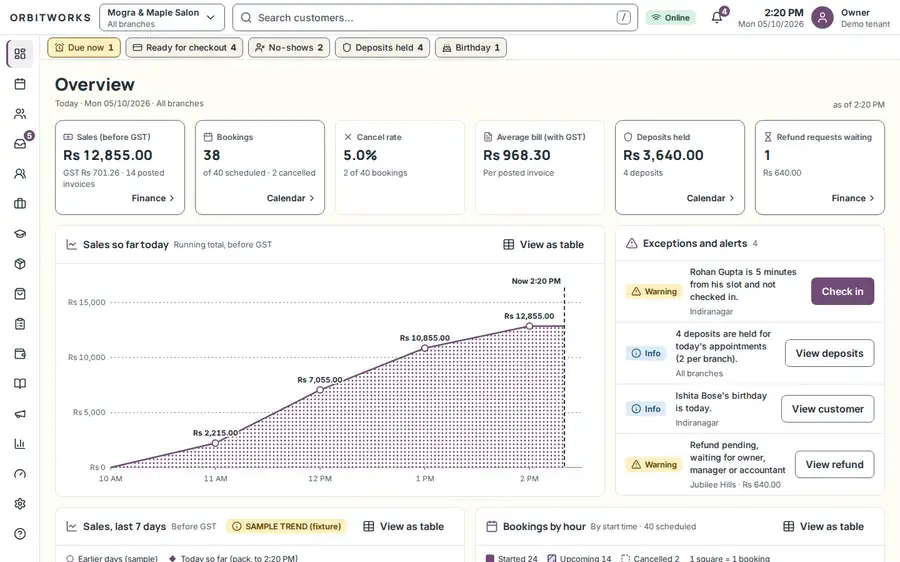Click the Cancel rate 5.0% card
The height and width of the screenshot is (562, 900).
click(399, 168)
